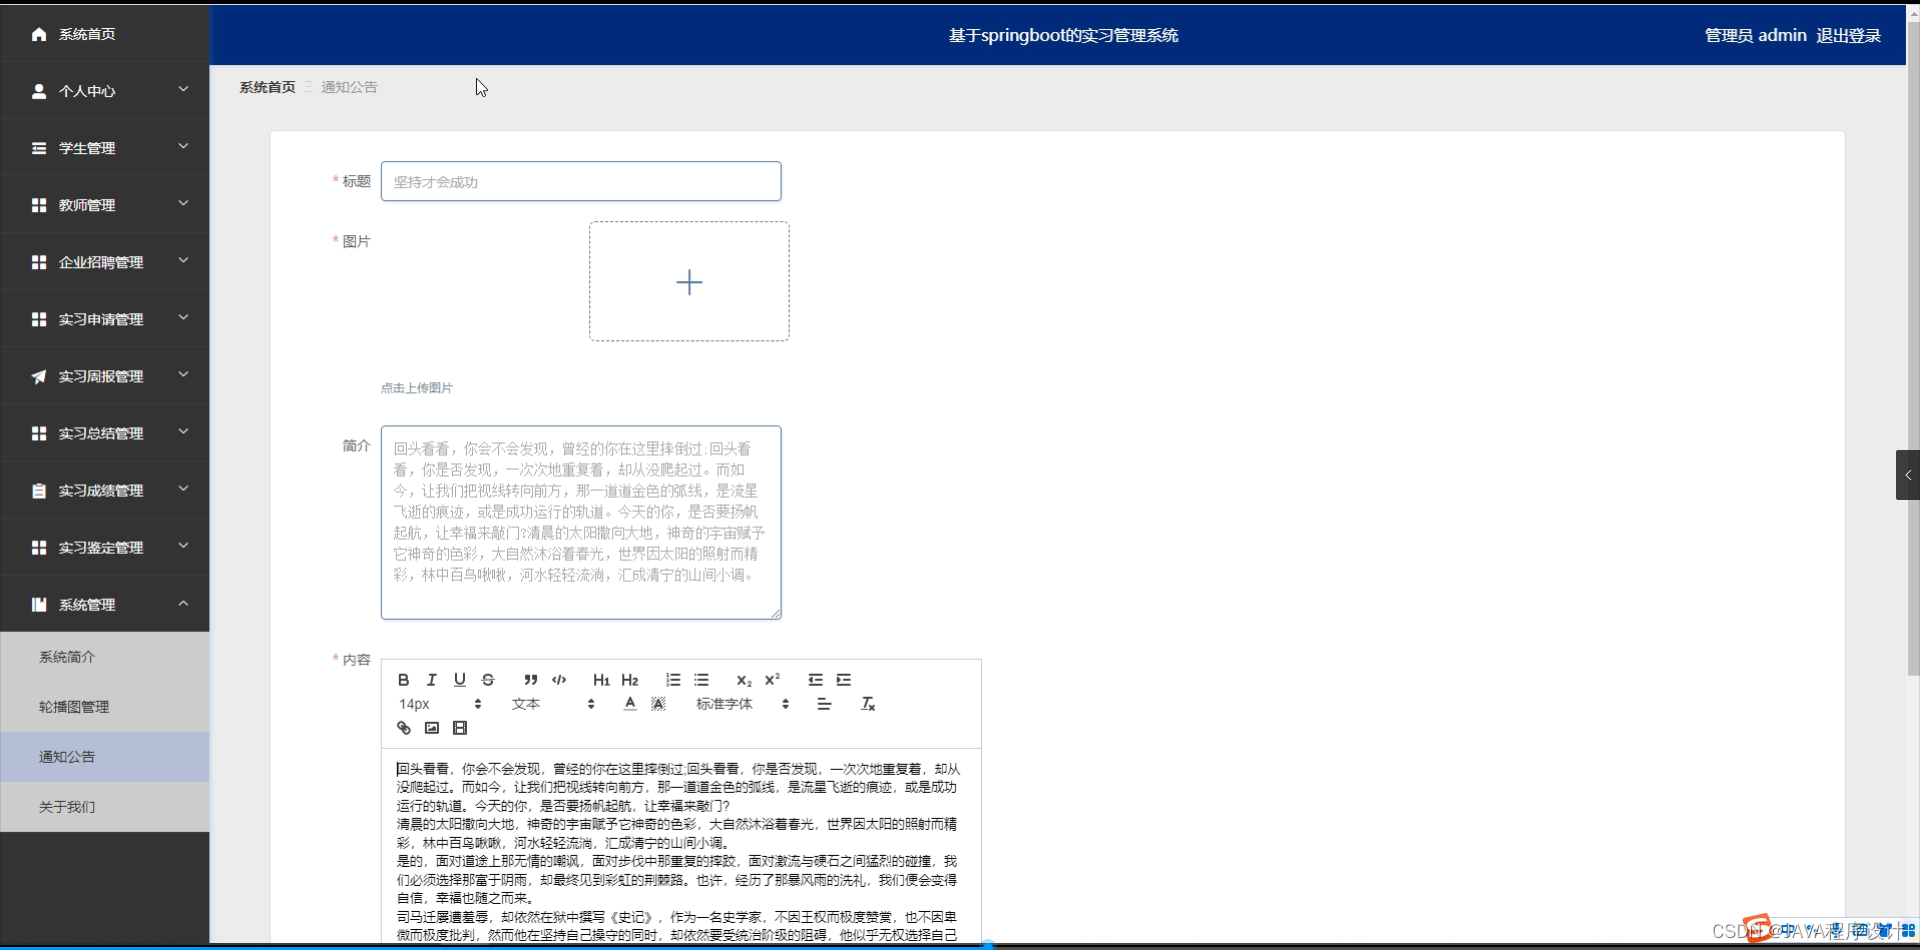Image resolution: width=1920 pixels, height=950 pixels.
Task: Insert a blockquote with the quote icon
Action: click(x=531, y=680)
